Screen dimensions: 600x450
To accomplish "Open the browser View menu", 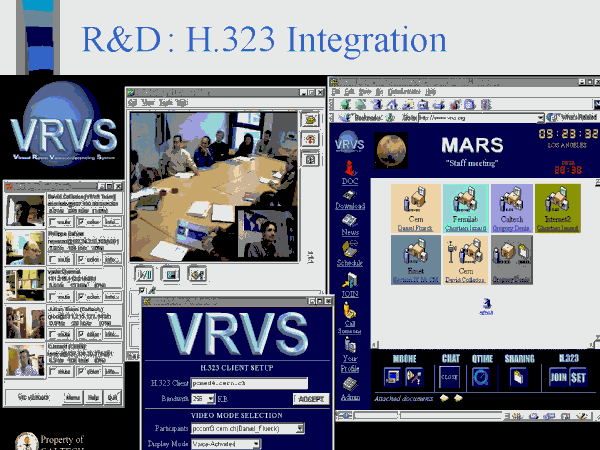I will click(365, 91).
